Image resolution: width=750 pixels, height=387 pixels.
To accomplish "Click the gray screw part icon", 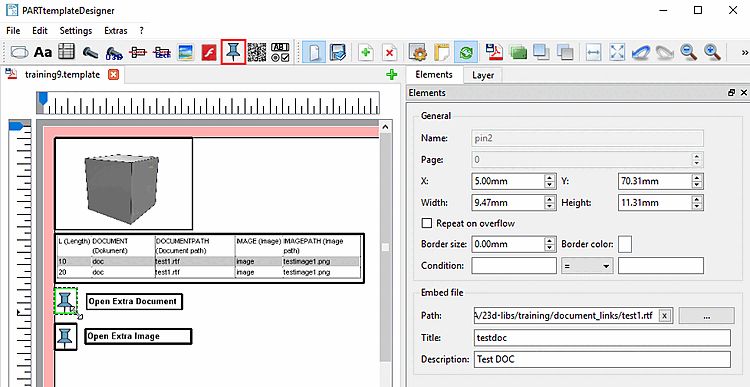I will tap(90, 52).
